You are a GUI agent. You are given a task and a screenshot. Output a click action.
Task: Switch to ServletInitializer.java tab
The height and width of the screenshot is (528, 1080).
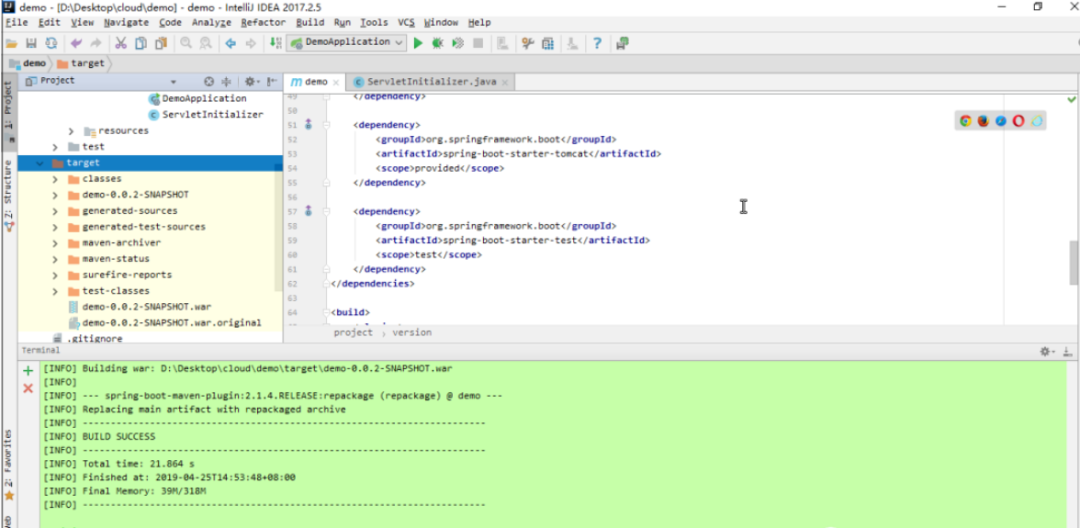(431, 82)
